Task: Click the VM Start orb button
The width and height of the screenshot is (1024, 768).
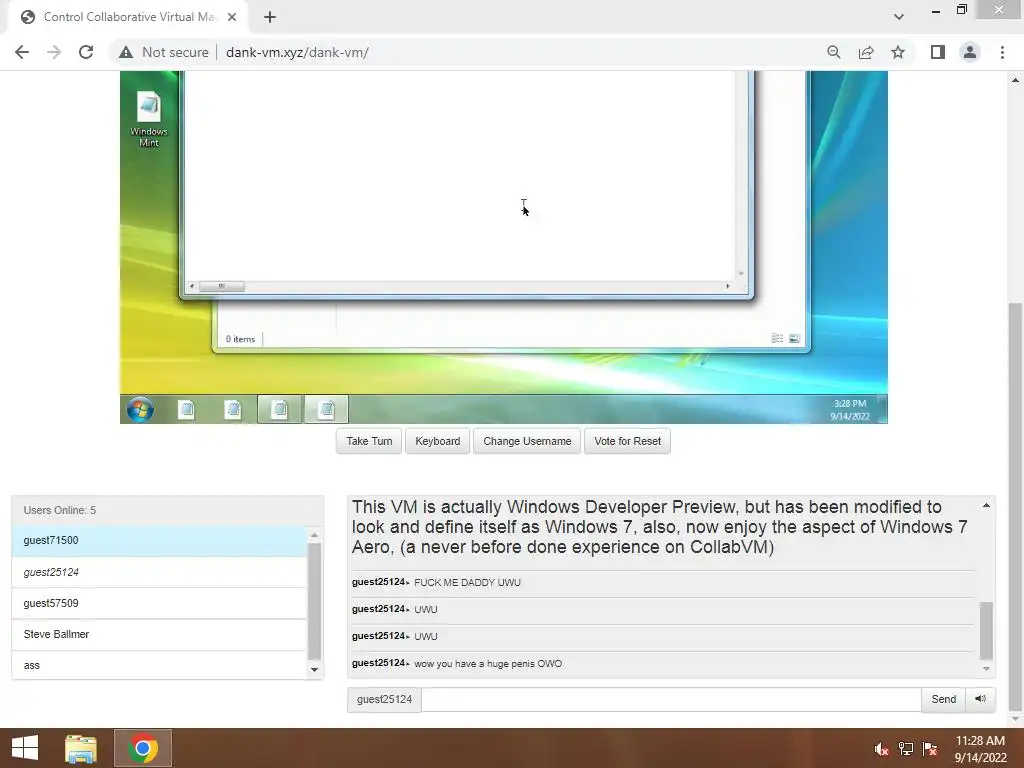Action: pos(140,409)
